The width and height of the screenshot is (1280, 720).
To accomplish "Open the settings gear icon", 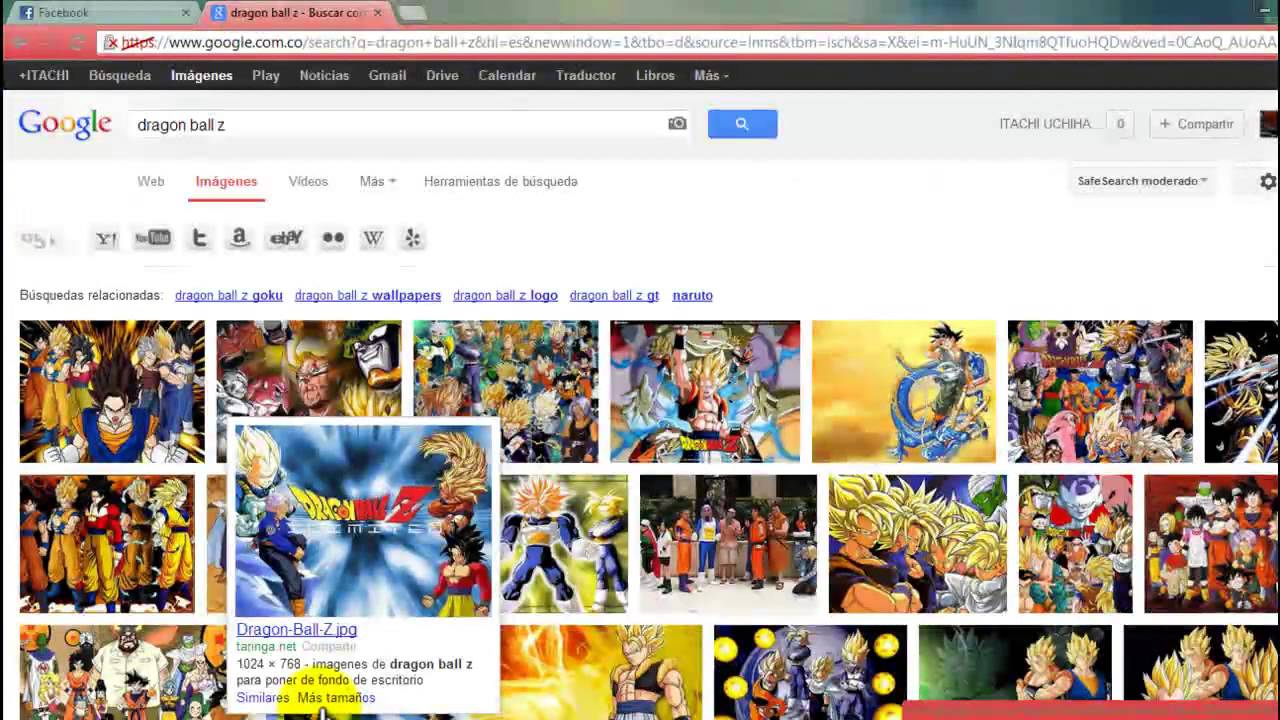I will [x=1268, y=181].
